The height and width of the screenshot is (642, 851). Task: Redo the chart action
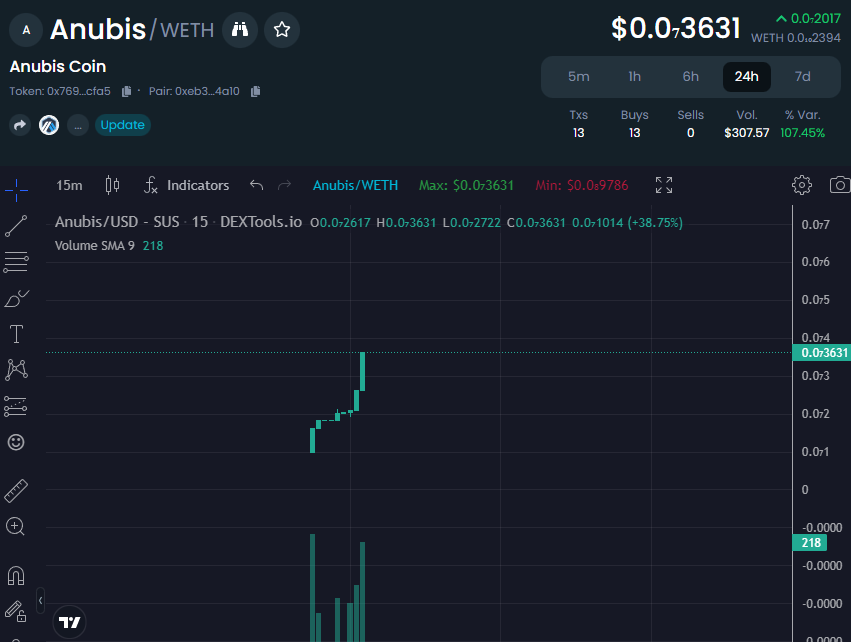click(284, 186)
